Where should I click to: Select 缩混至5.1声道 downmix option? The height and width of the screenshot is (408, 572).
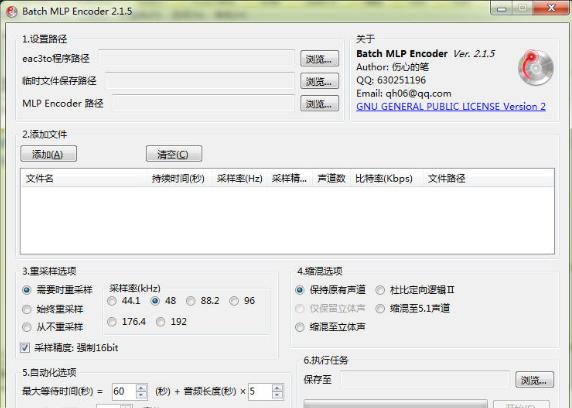[x=413, y=308]
